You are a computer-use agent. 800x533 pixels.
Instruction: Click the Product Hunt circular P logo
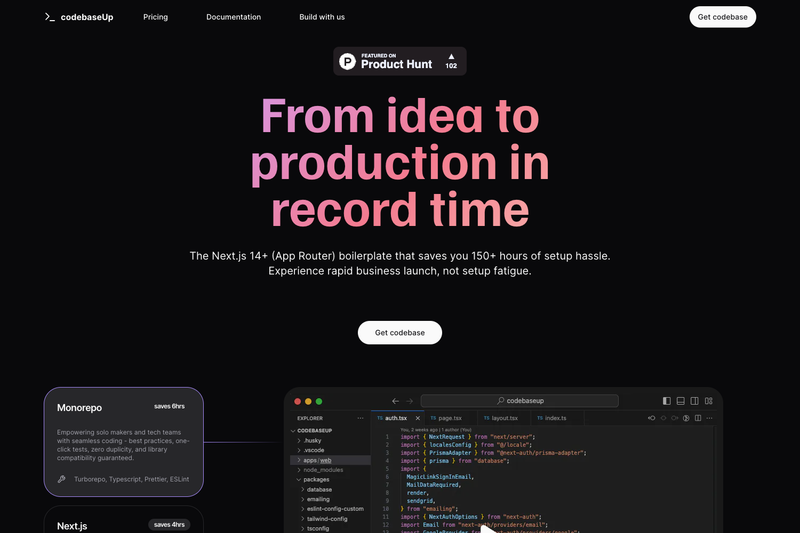click(347, 61)
